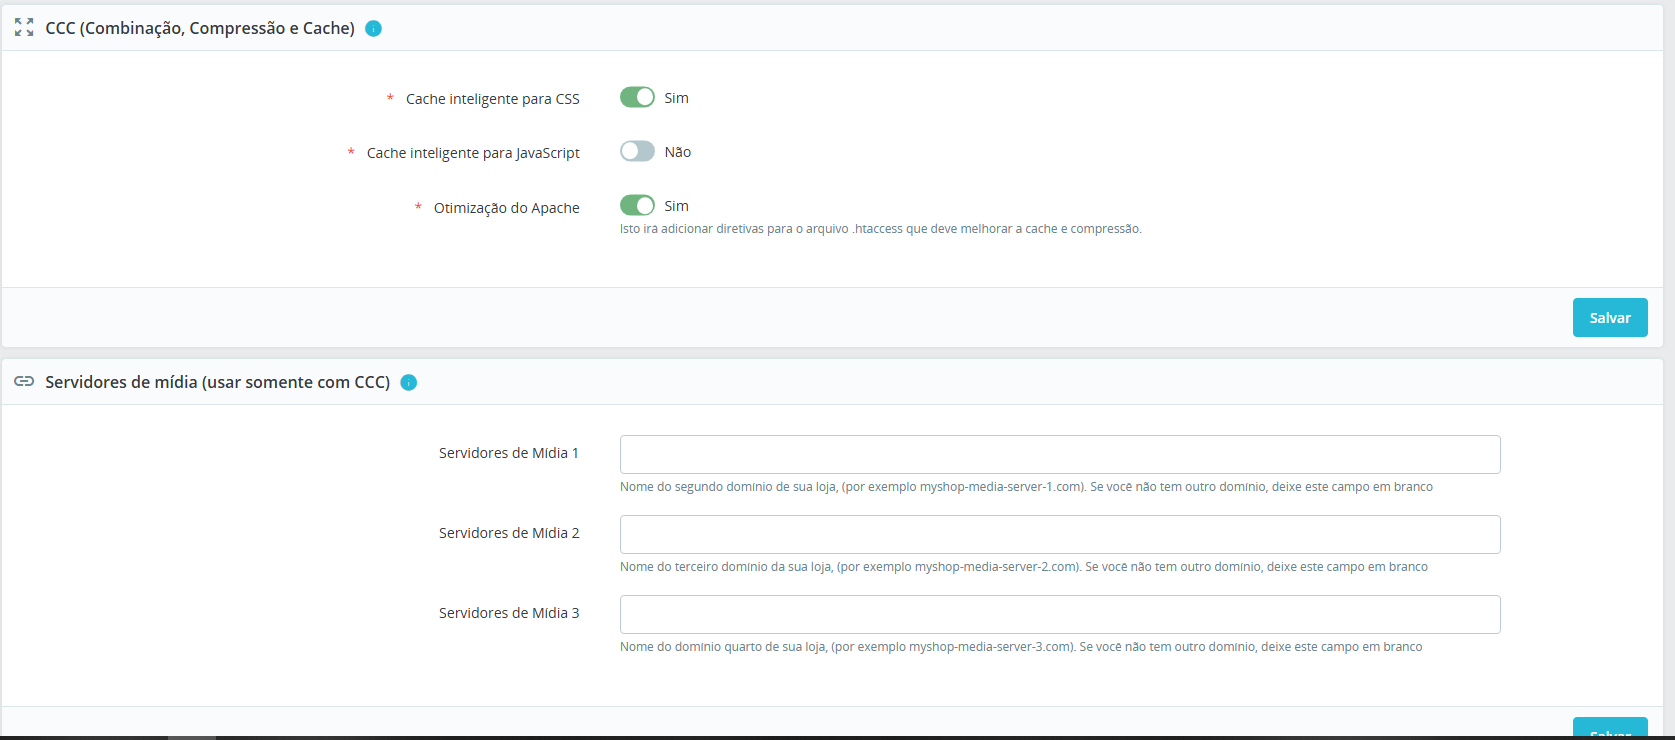
Task: Click the Cache inteligente para CSS label
Action: [493, 99]
